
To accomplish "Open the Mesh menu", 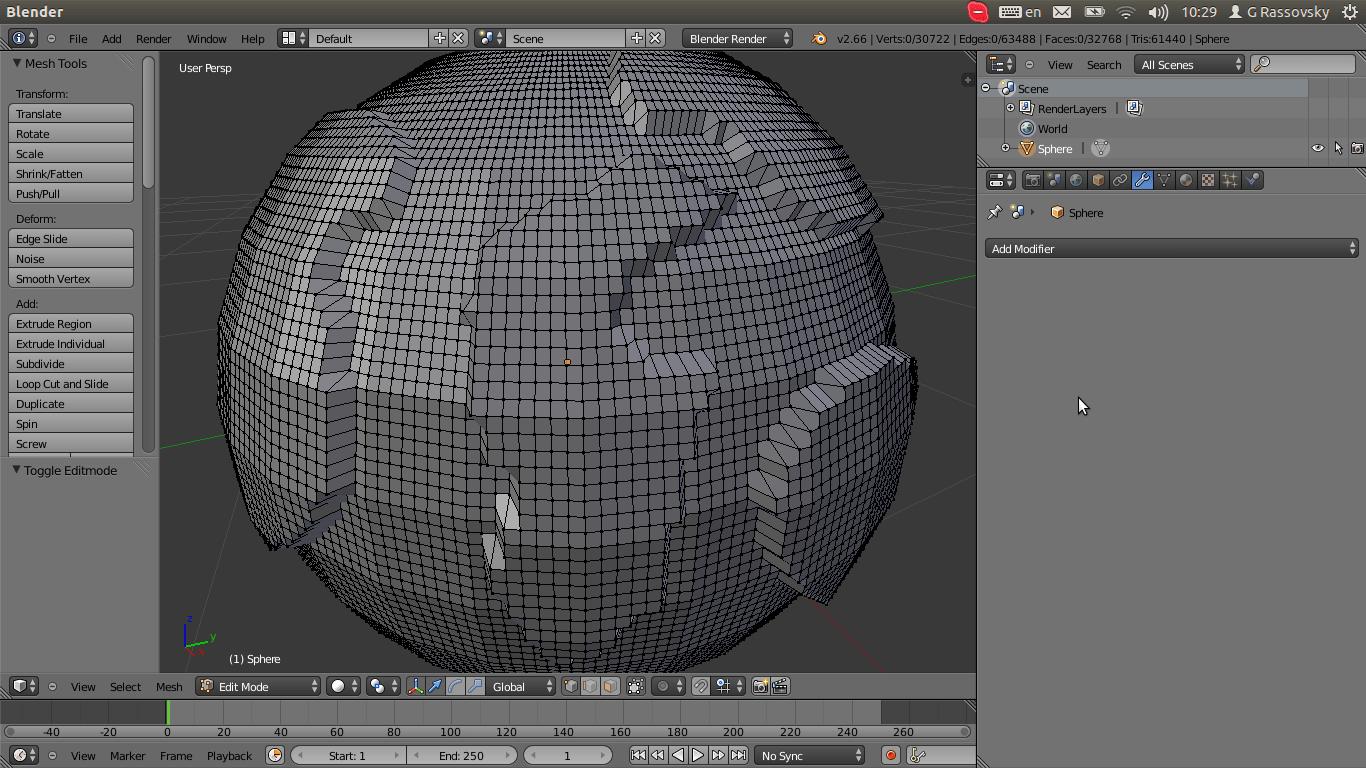I will point(169,687).
